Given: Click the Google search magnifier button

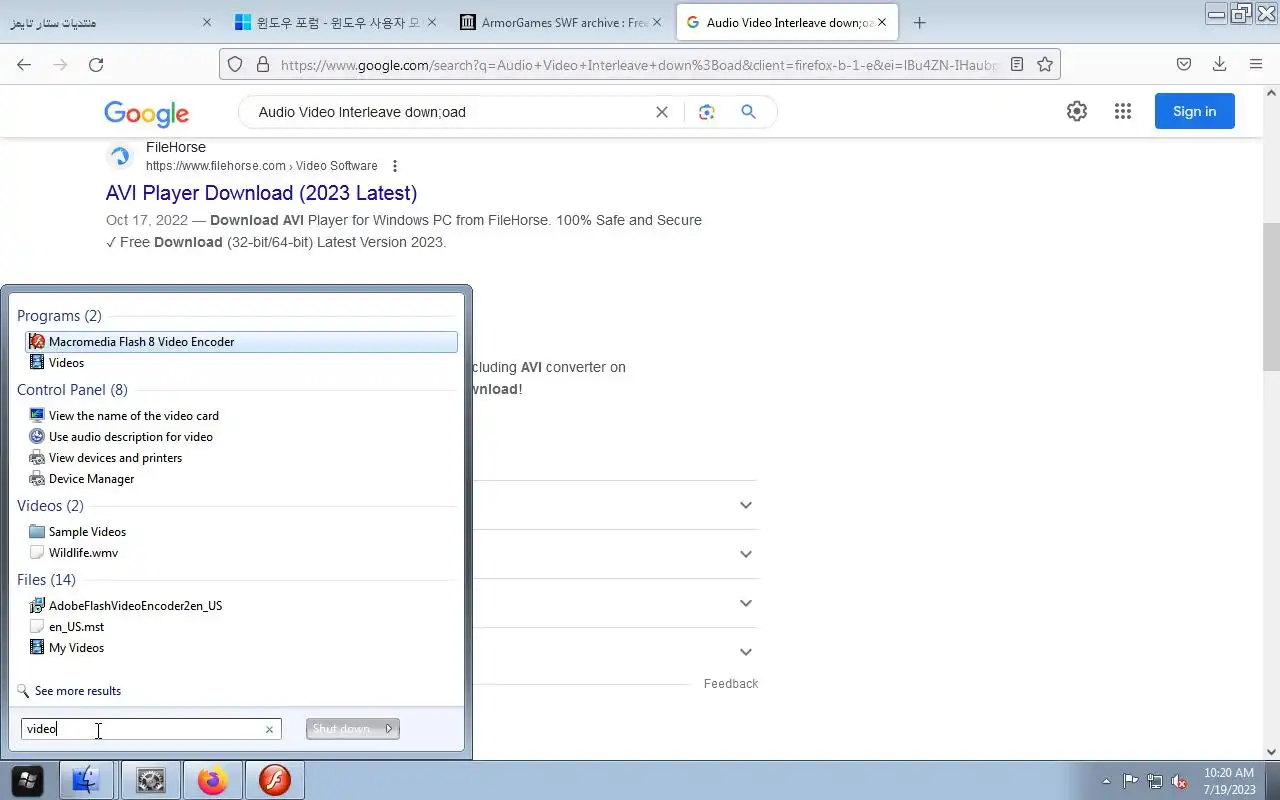Looking at the screenshot, I should (x=748, y=112).
